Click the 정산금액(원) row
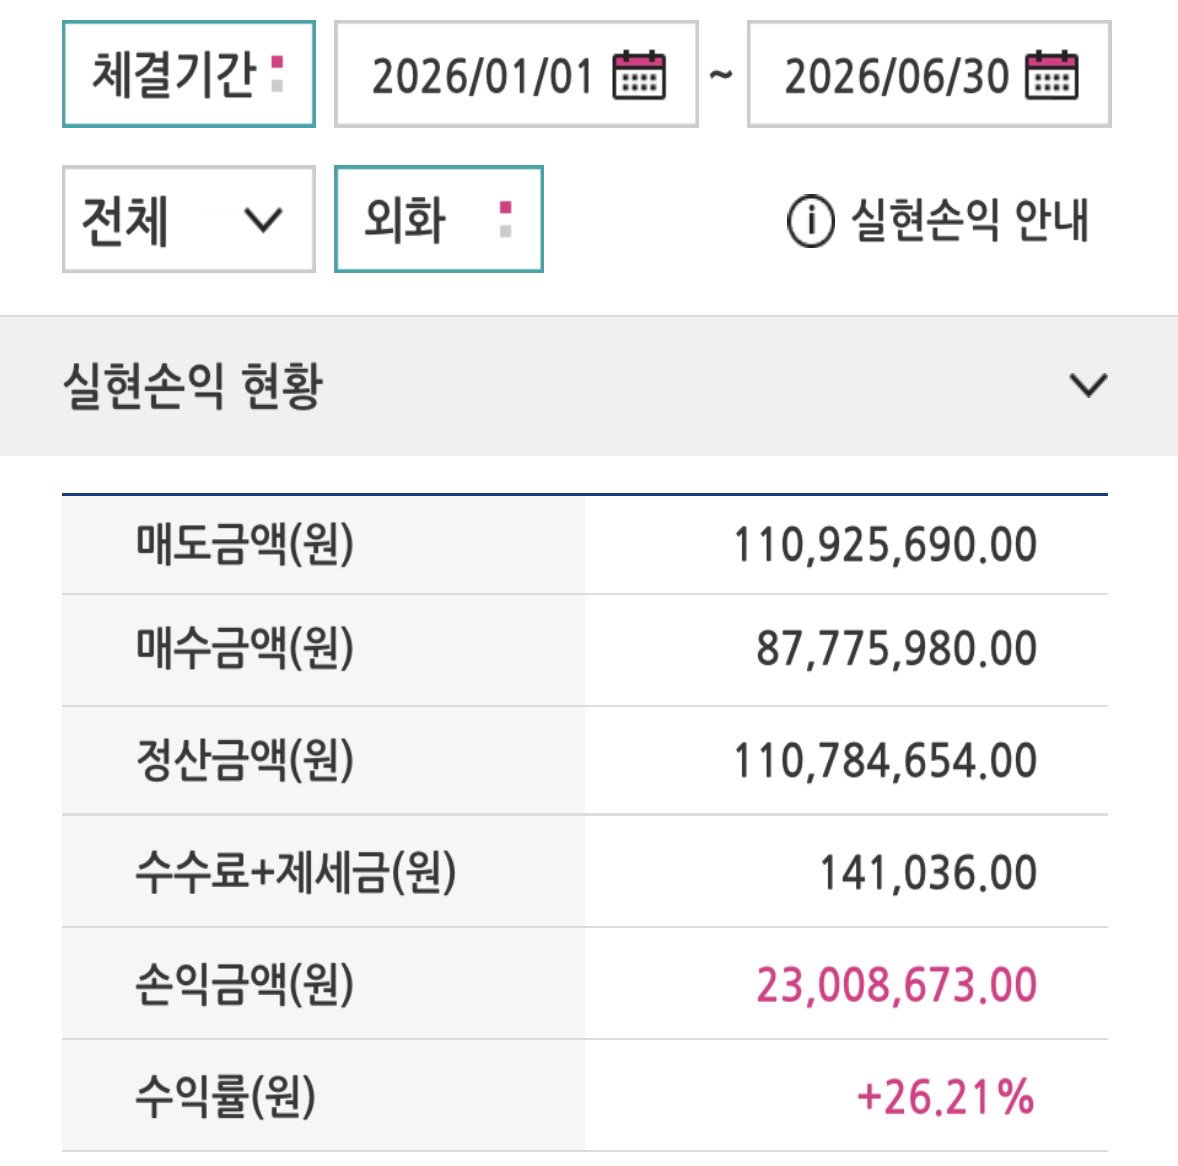The image size is (1178, 1166). coord(584,760)
